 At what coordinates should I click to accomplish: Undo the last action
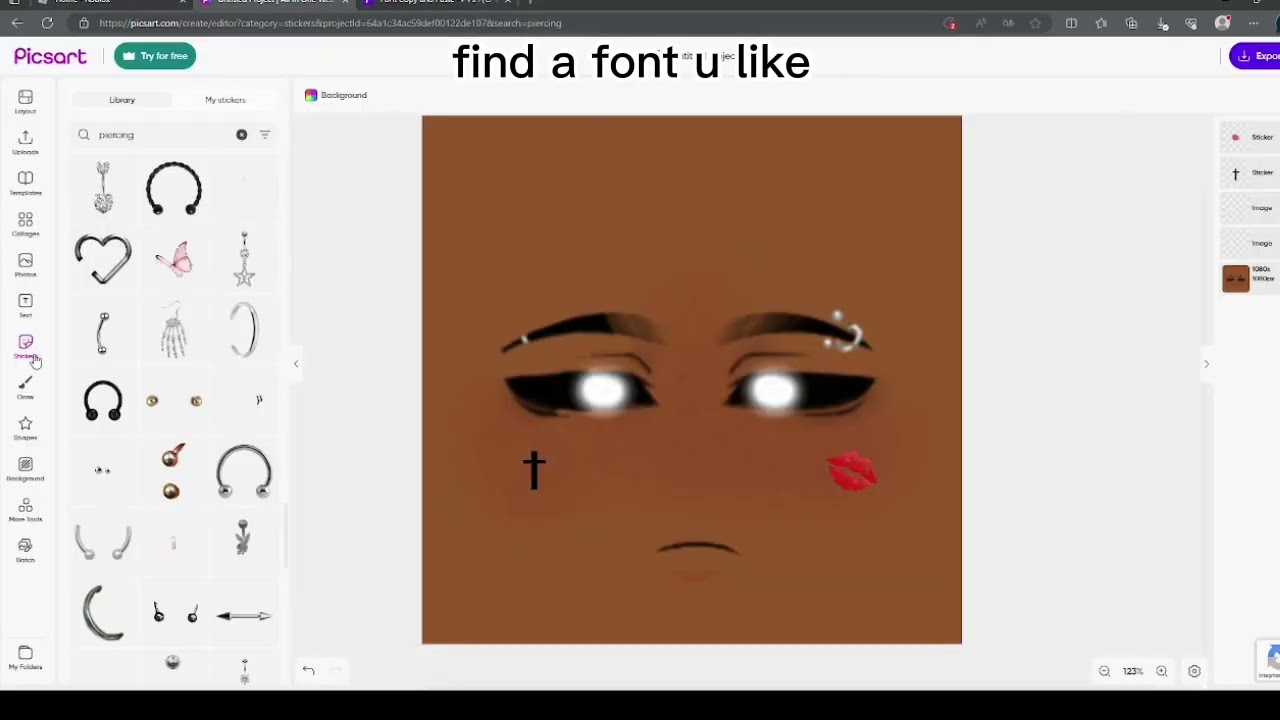(308, 671)
